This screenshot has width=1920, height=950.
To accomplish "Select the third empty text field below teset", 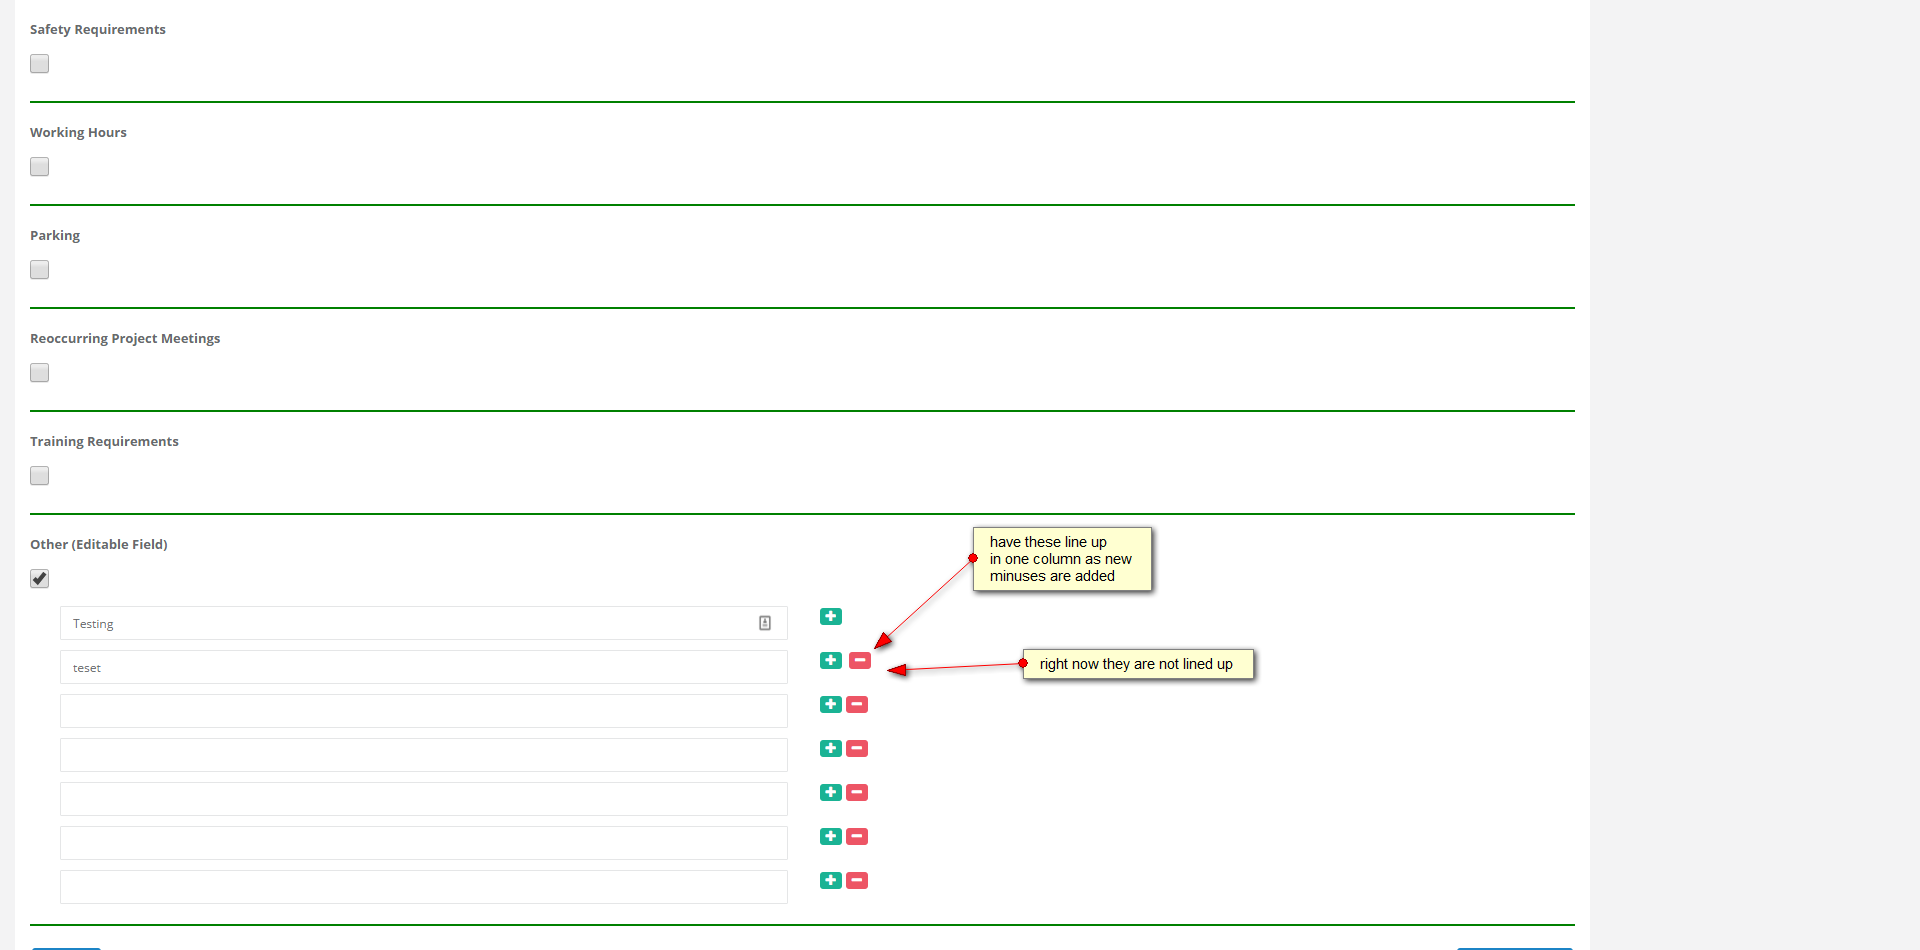I will (424, 799).
